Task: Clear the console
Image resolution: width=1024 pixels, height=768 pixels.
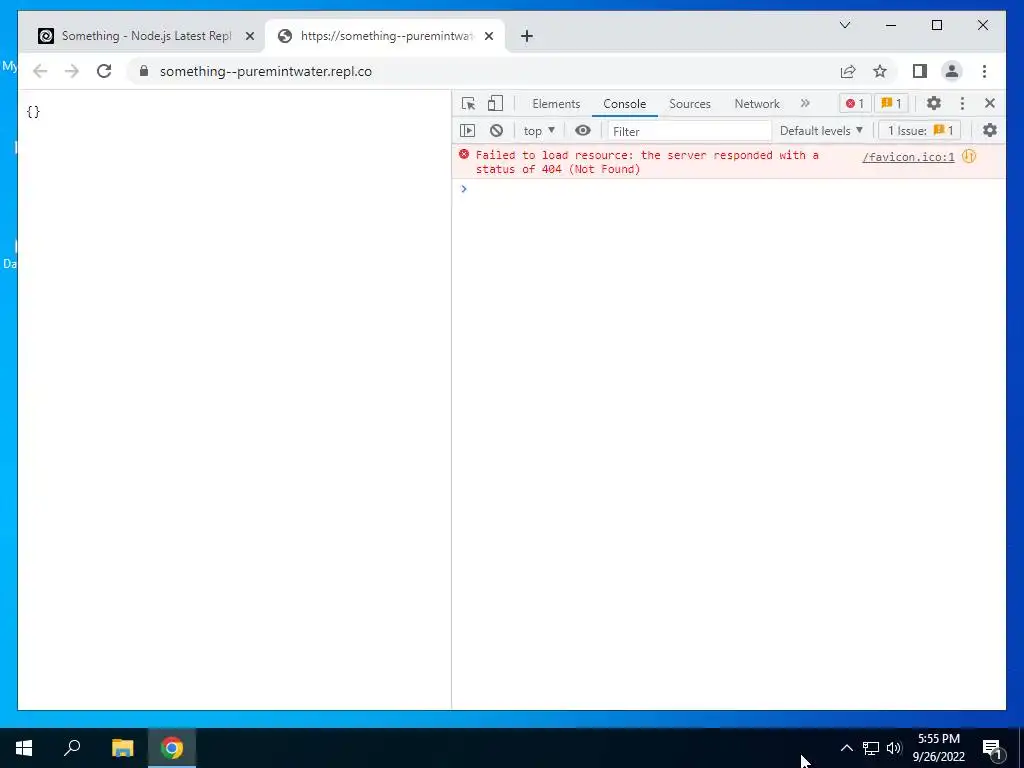Action: [x=496, y=131]
